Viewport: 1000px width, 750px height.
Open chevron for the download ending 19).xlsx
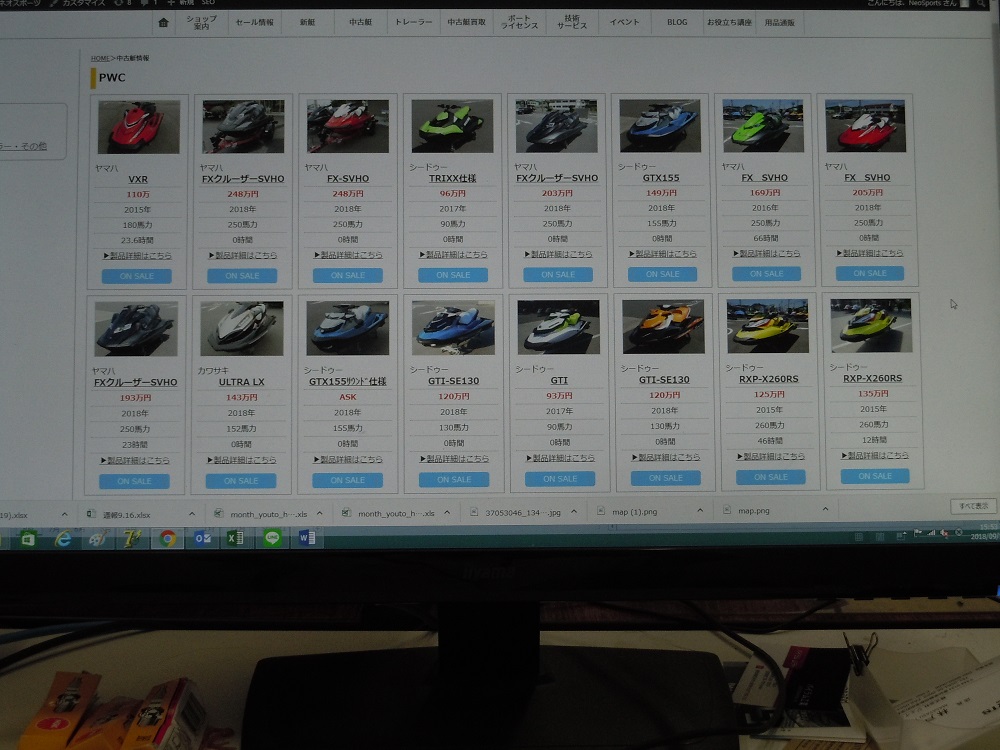(64, 515)
